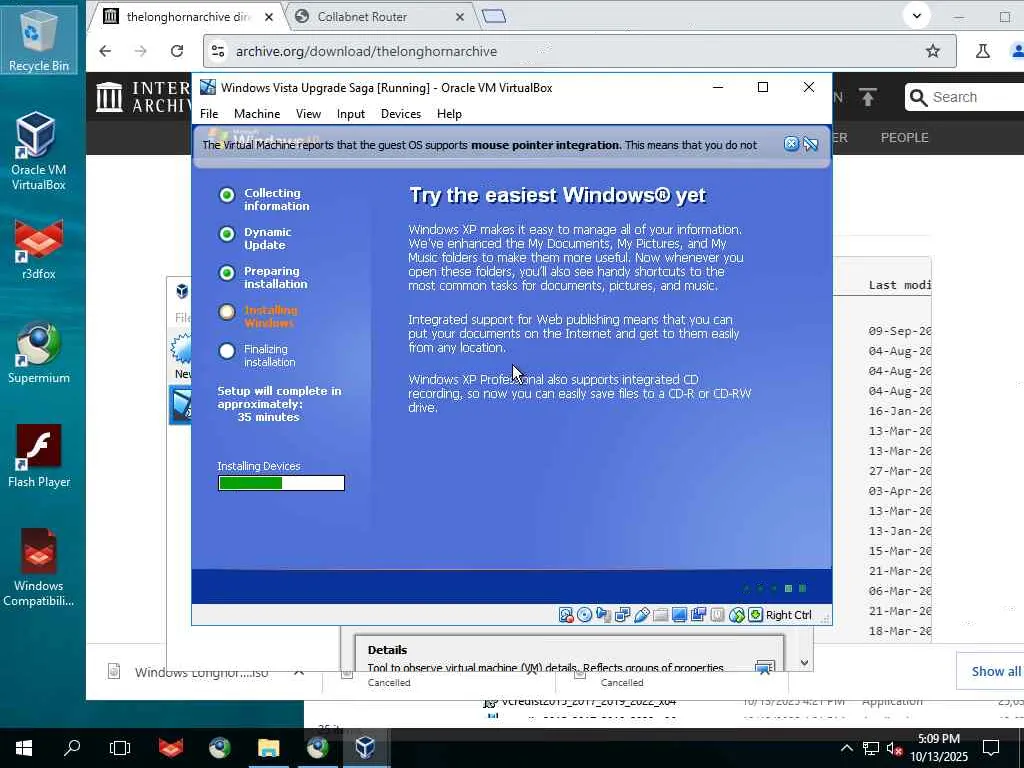Reload the archive.org page
This screenshot has height=768, width=1024.
tap(177, 51)
